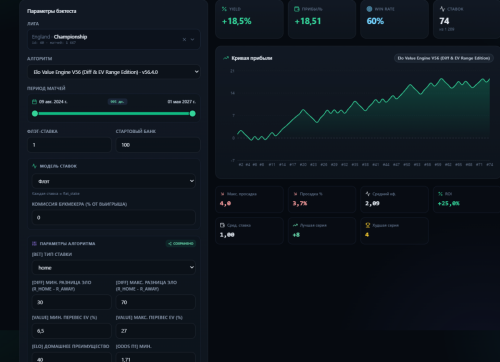The image size is (500, 362).
Task: Click the bookmaker commission input field containing 0
Action: click(x=114, y=217)
